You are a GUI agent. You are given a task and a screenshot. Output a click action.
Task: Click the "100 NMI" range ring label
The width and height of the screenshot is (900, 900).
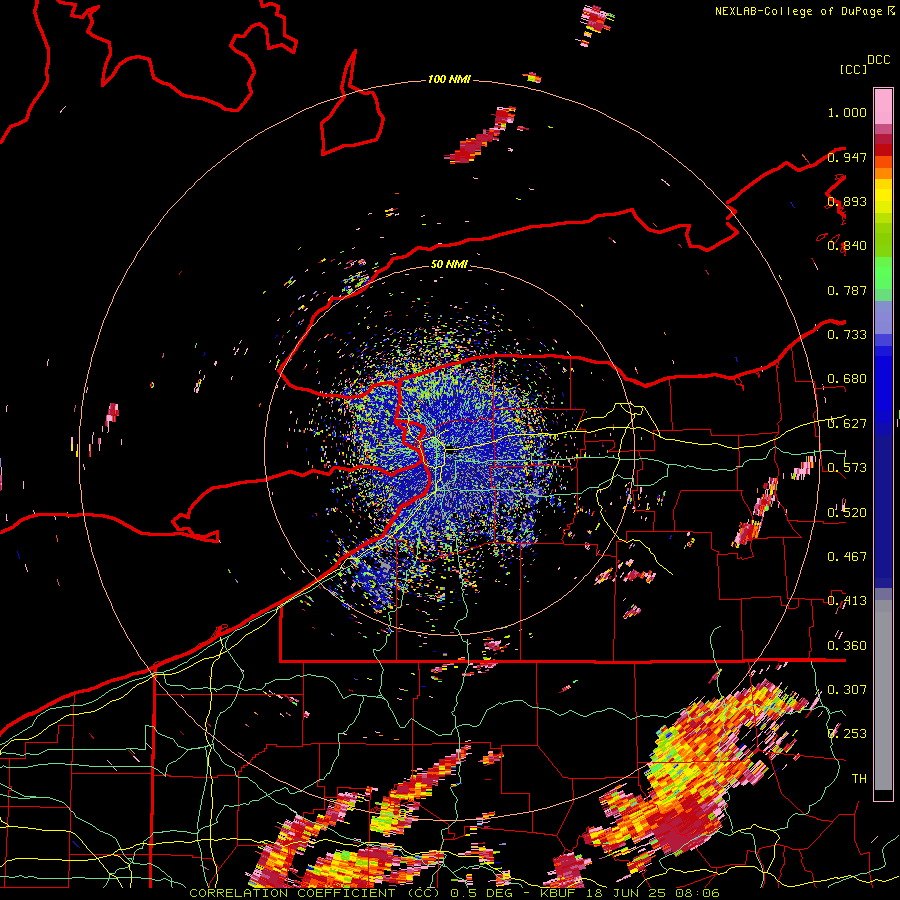[x=449, y=79]
